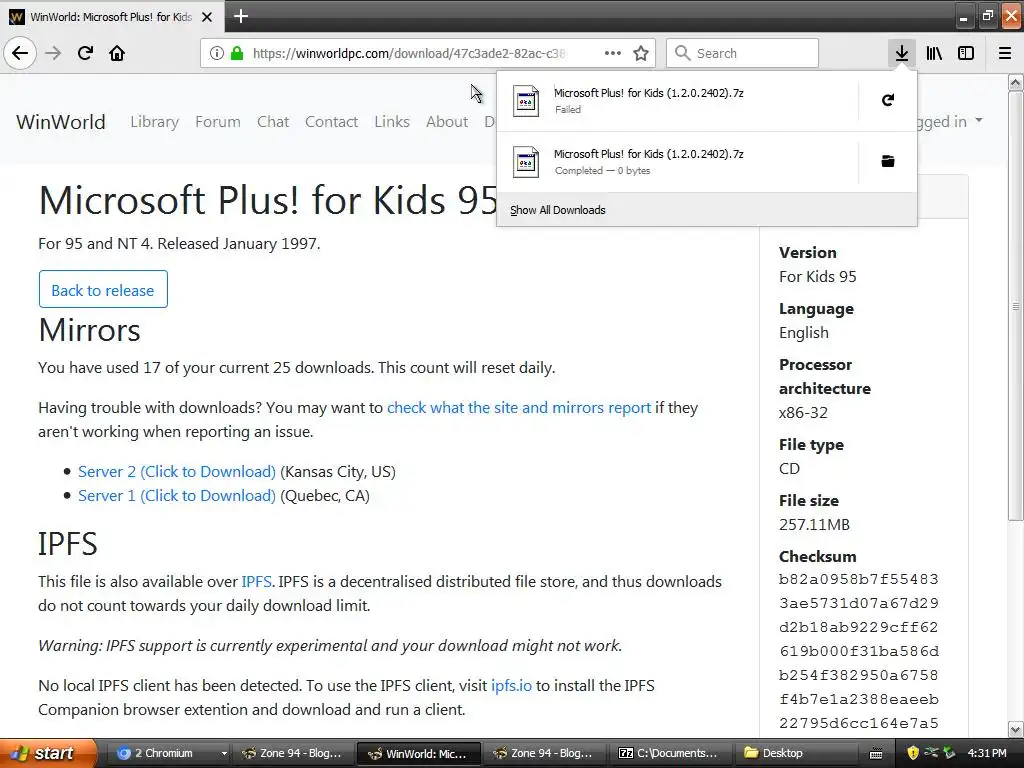Screen dimensions: 1024x768
Task: Click the scrollbar down arrow
Action: click(1016, 729)
